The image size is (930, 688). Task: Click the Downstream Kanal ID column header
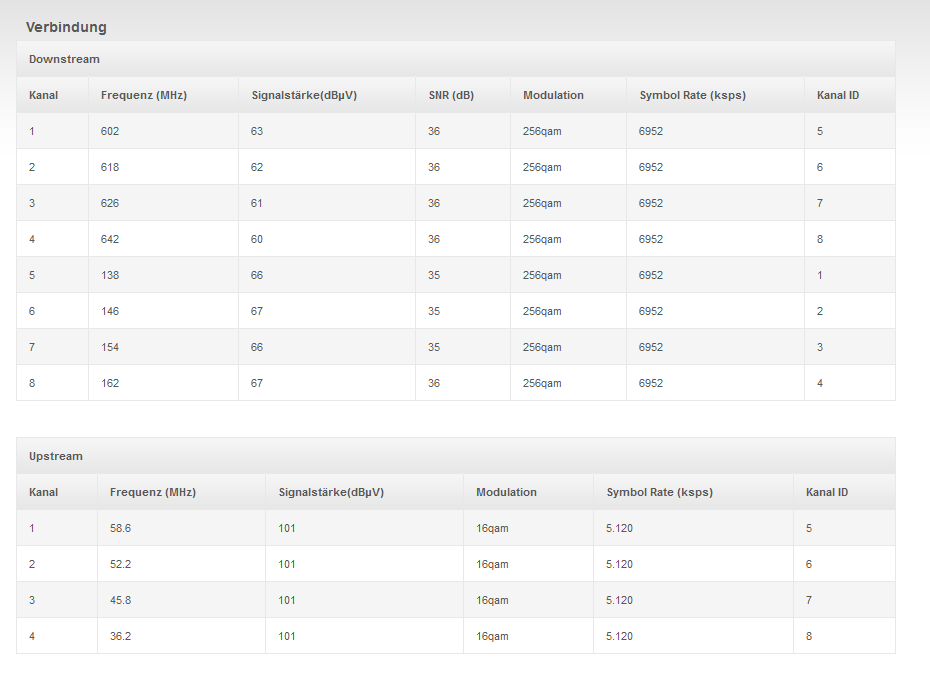[838, 95]
